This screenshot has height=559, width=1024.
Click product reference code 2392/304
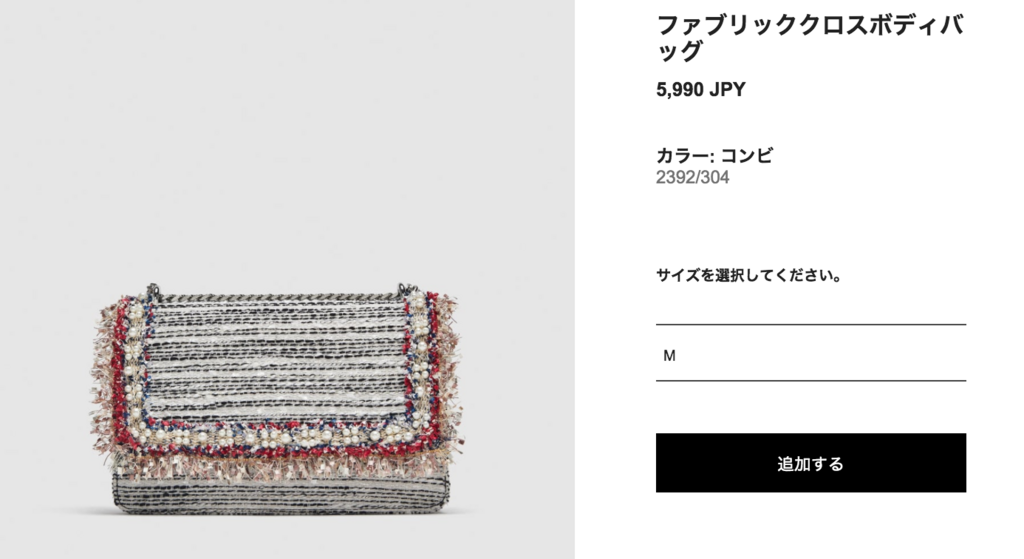[692, 177]
